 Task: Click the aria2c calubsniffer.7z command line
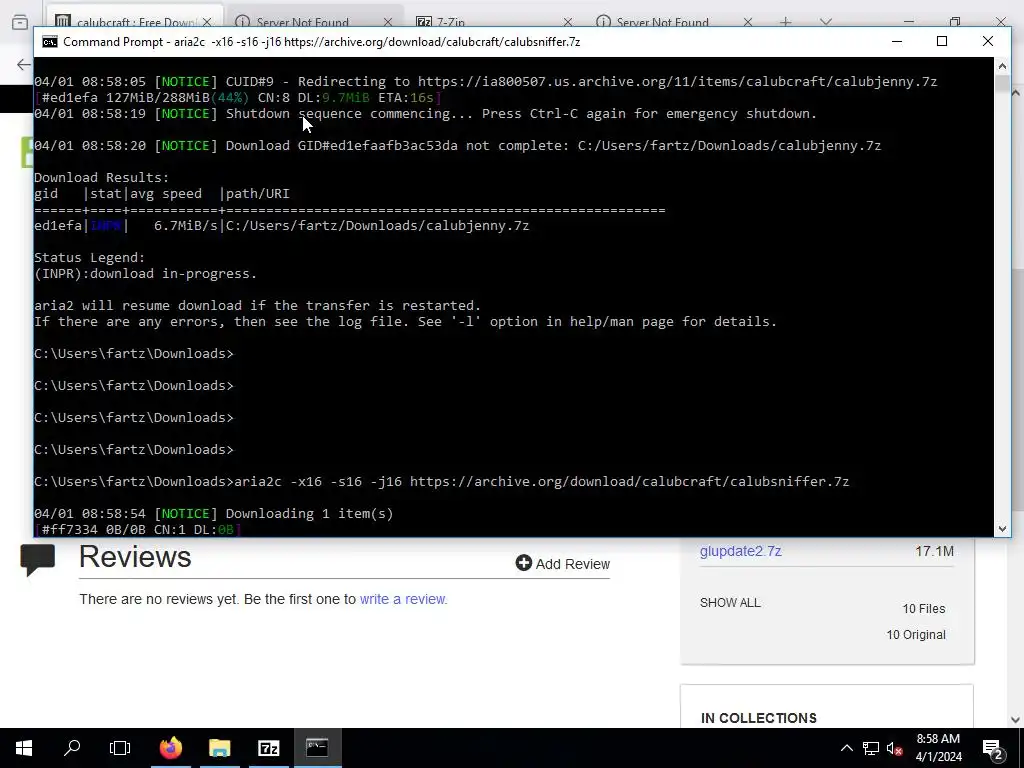[441, 481]
